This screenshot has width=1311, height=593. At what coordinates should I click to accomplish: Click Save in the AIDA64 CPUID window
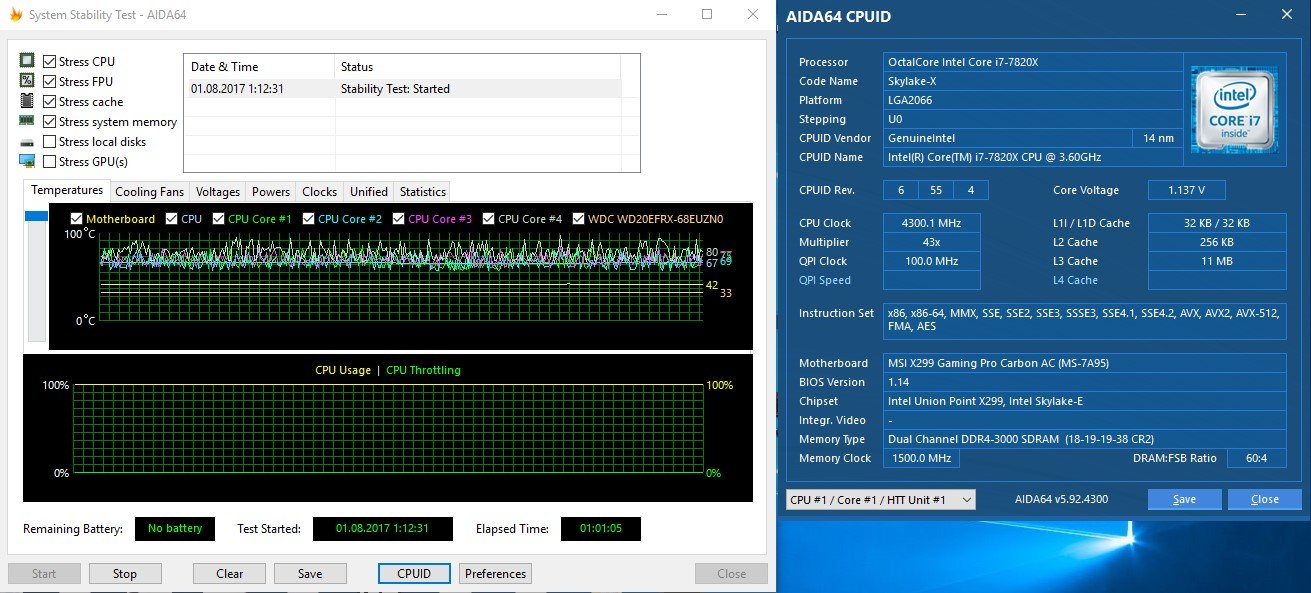pyautogui.click(x=1185, y=499)
